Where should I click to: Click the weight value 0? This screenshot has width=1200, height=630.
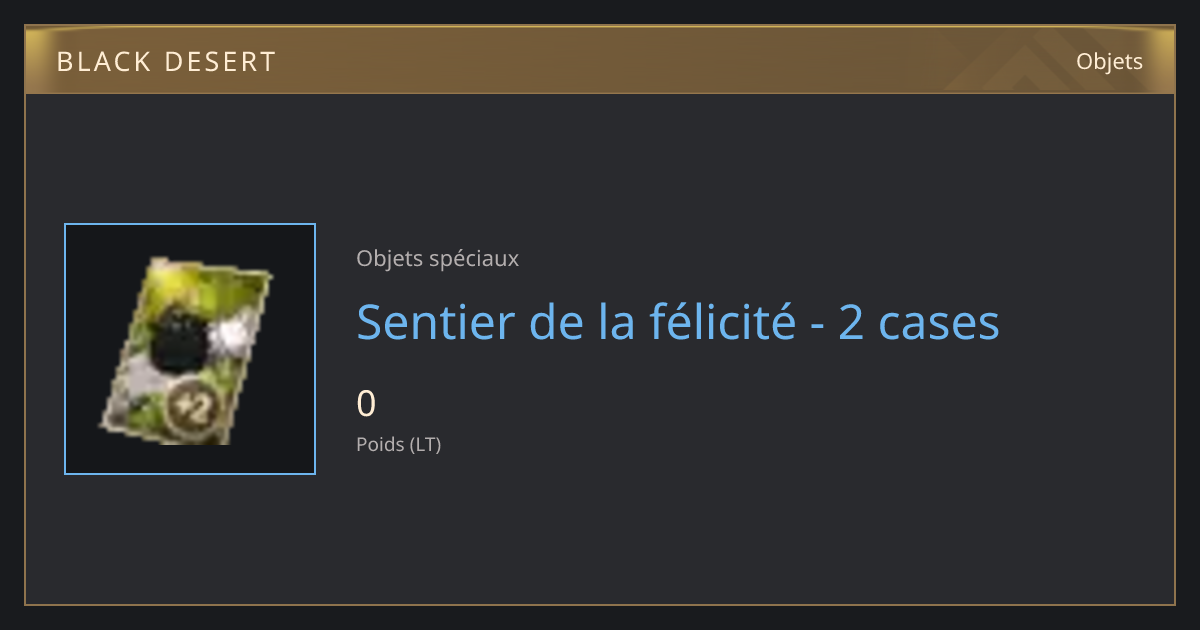366,403
